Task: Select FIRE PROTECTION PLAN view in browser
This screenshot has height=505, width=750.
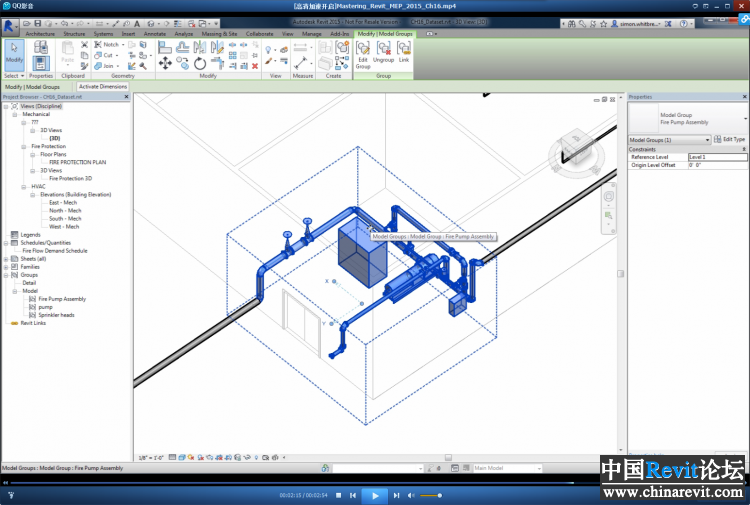Action: click(77, 162)
